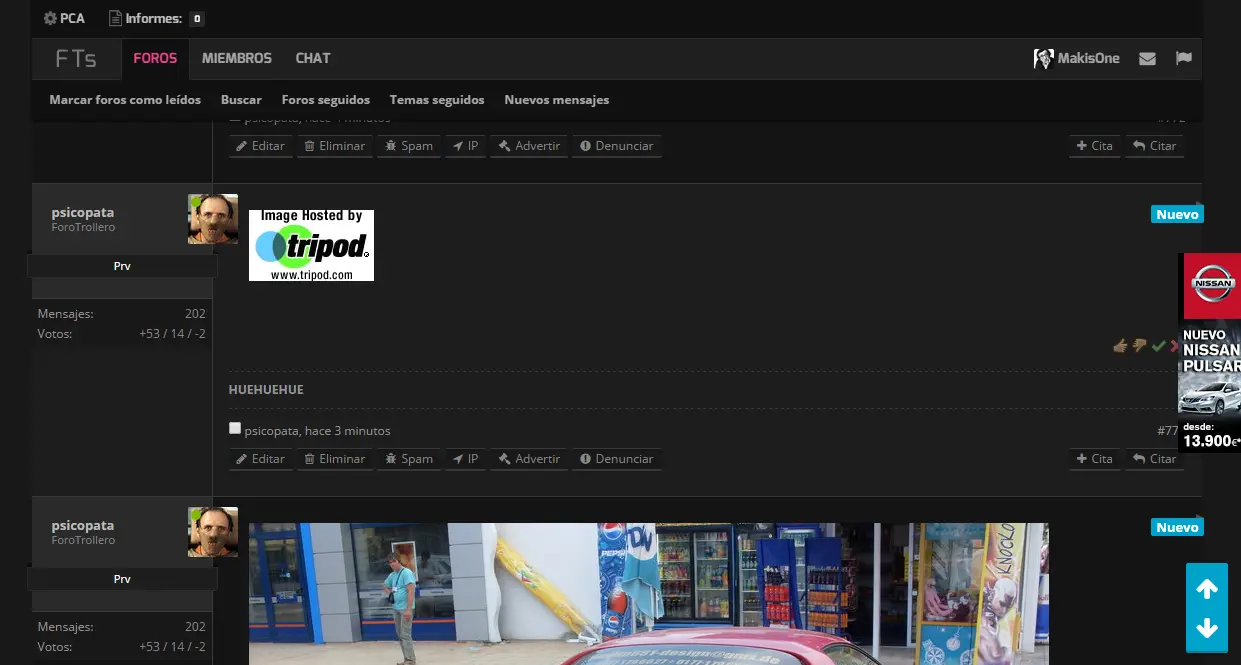Open the MakisOne account menu

(1077, 58)
